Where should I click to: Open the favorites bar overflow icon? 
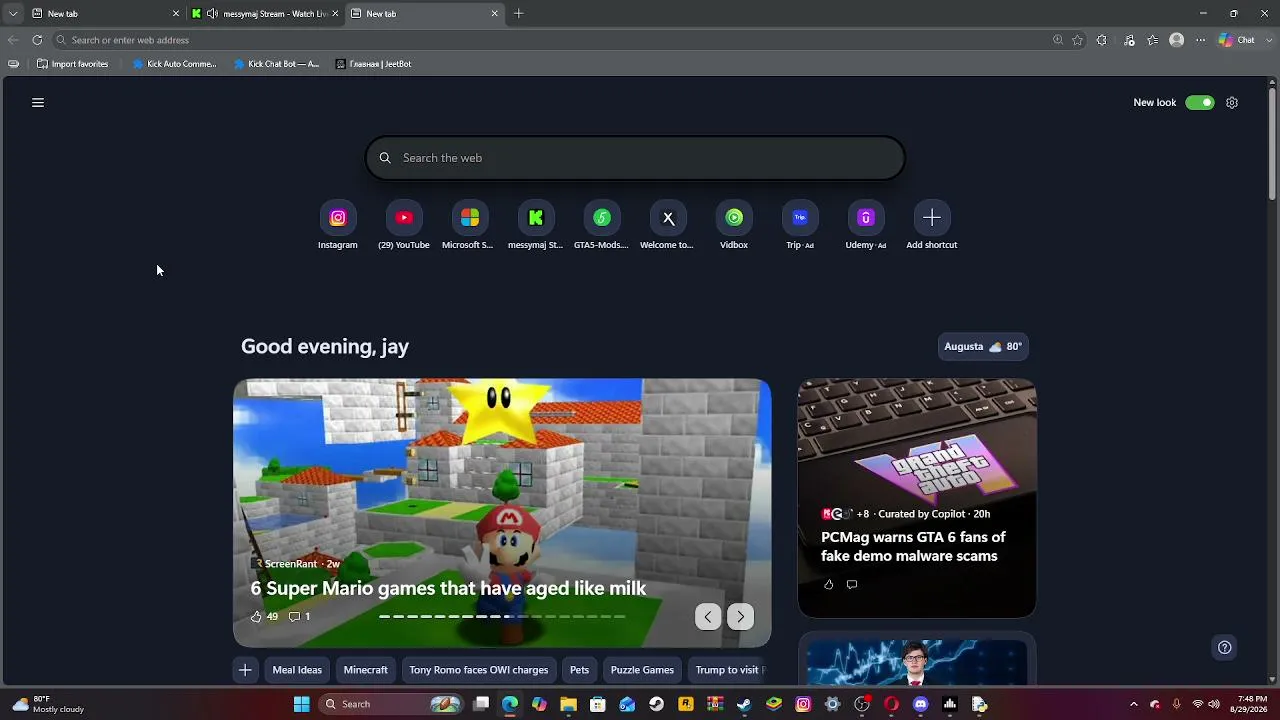pyautogui.click(x=13, y=64)
